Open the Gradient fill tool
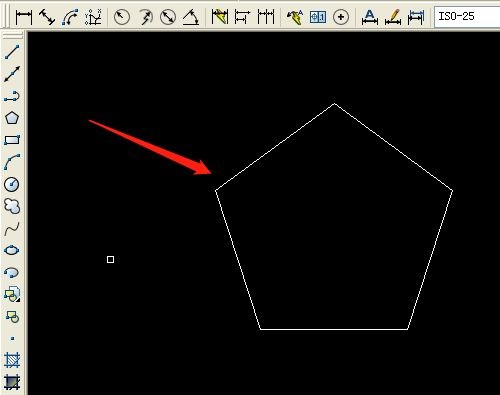500x395 pixels. tap(12, 382)
